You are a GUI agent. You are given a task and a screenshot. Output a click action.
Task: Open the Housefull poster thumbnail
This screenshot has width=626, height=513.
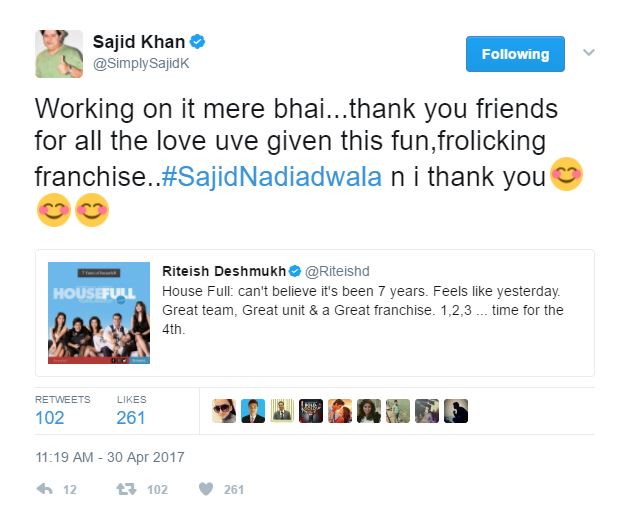pyautogui.click(x=99, y=313)
